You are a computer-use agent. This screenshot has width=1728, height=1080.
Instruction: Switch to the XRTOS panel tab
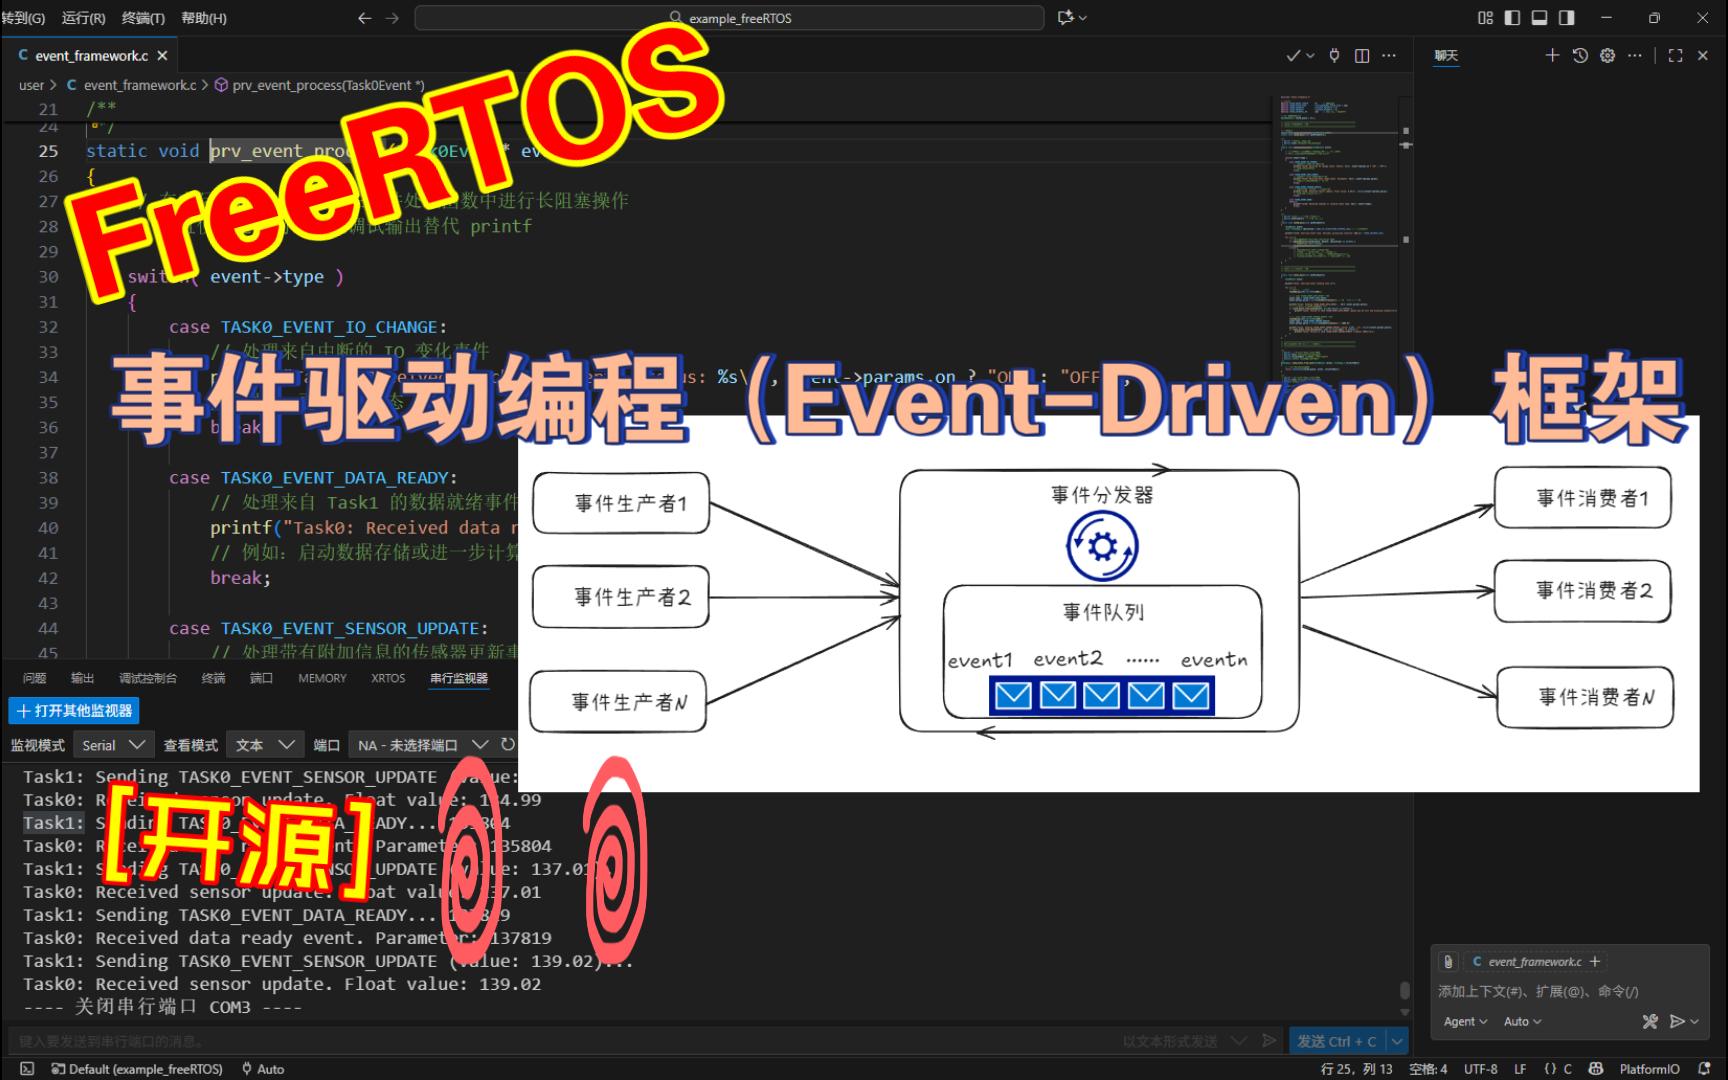388,678
